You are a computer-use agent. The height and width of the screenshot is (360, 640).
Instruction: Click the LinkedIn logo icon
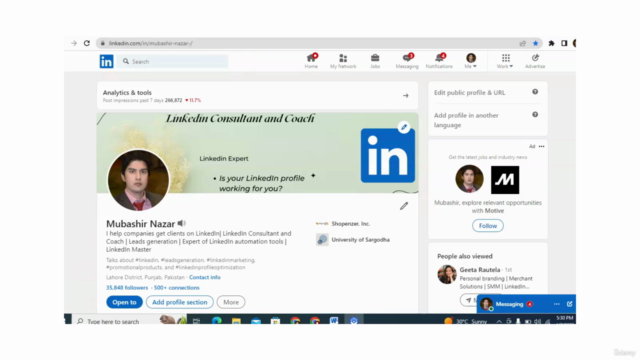107,62
